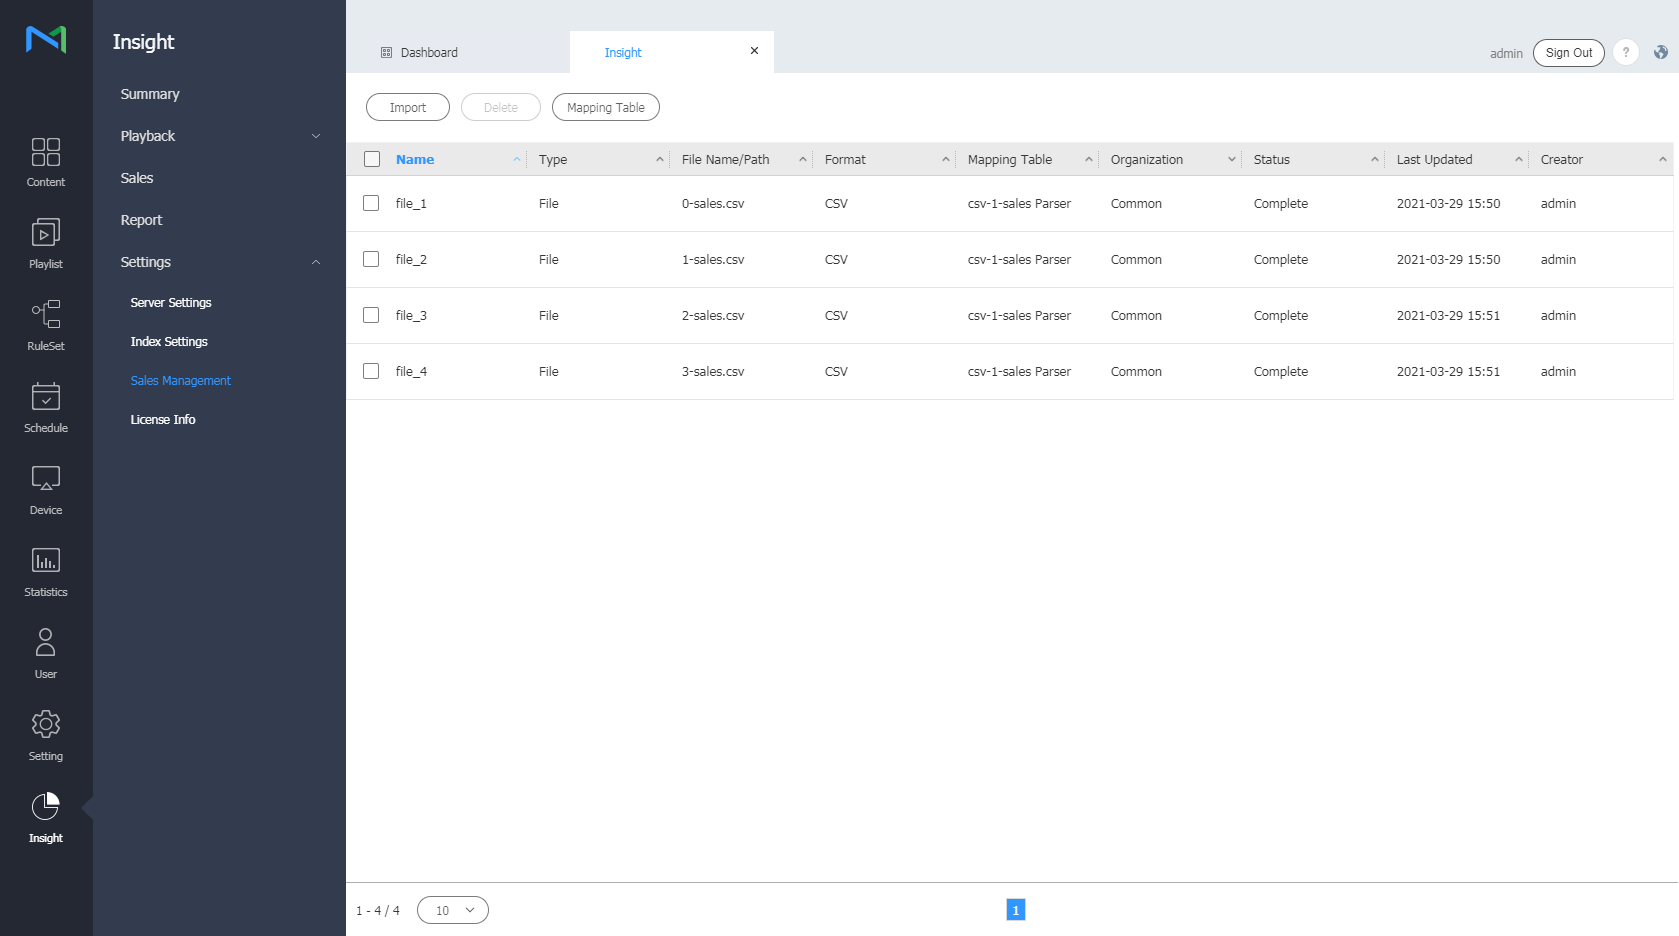
Task: Click the help question mark icon
Action: [1626, 53]
